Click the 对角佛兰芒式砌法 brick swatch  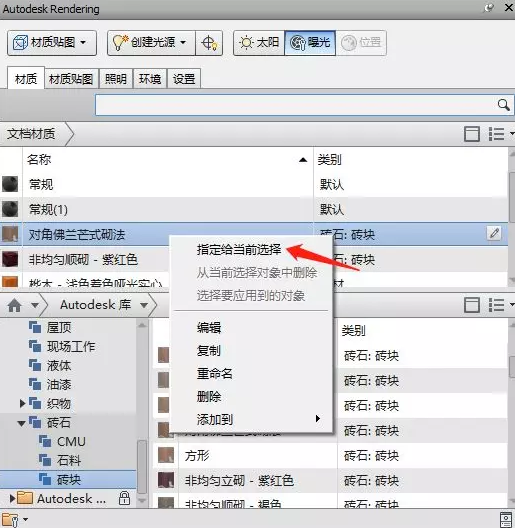tap(10, 234)
